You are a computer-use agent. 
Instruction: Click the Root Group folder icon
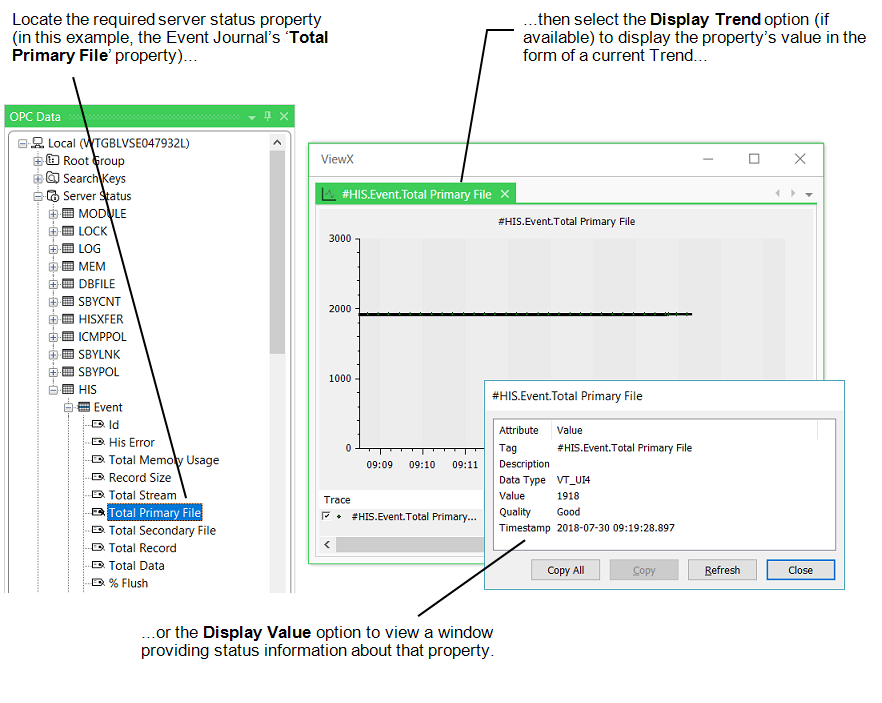tap(53, 161)
